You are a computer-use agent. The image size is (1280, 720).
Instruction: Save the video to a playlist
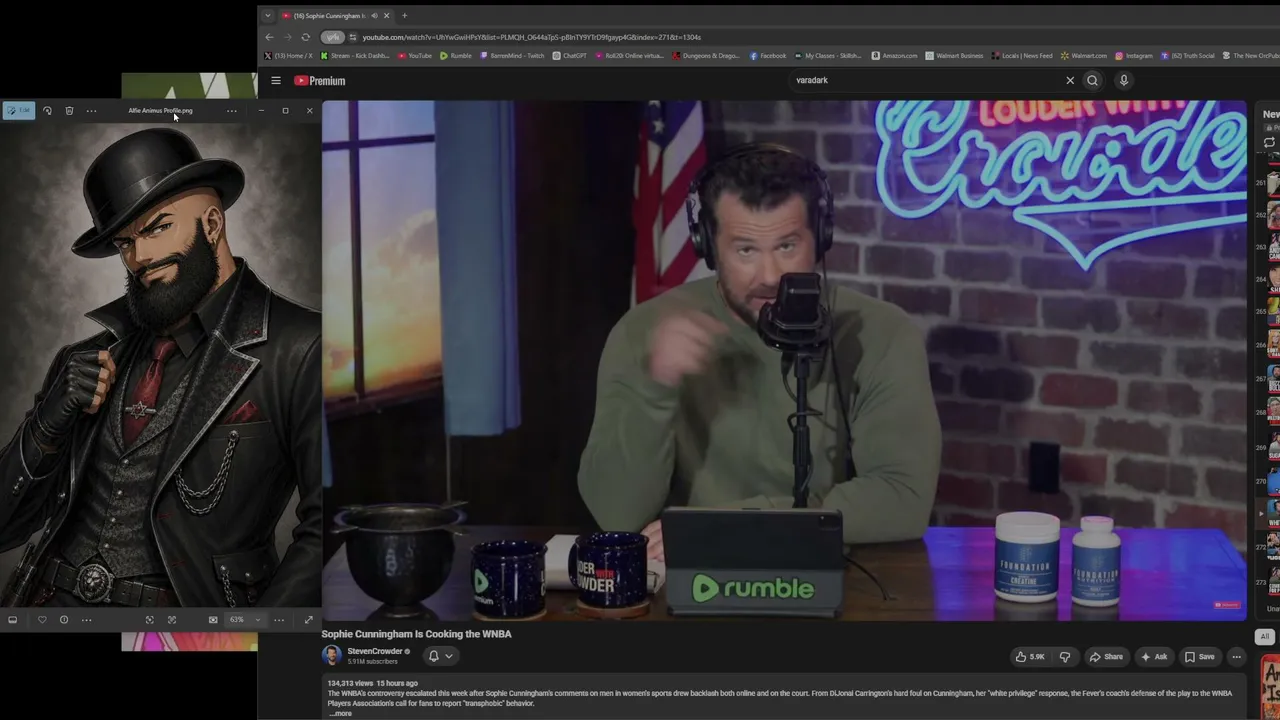[1200, 657]
